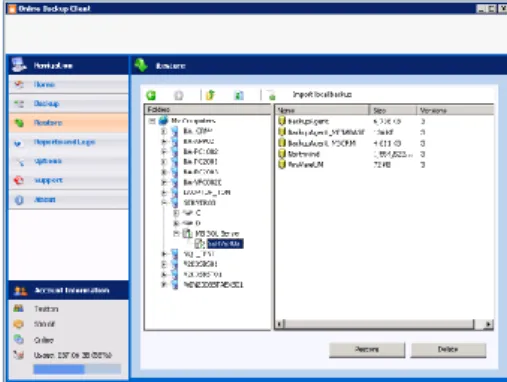Open the Backup section
507x382 pixels.
click(x=68, y=104)
